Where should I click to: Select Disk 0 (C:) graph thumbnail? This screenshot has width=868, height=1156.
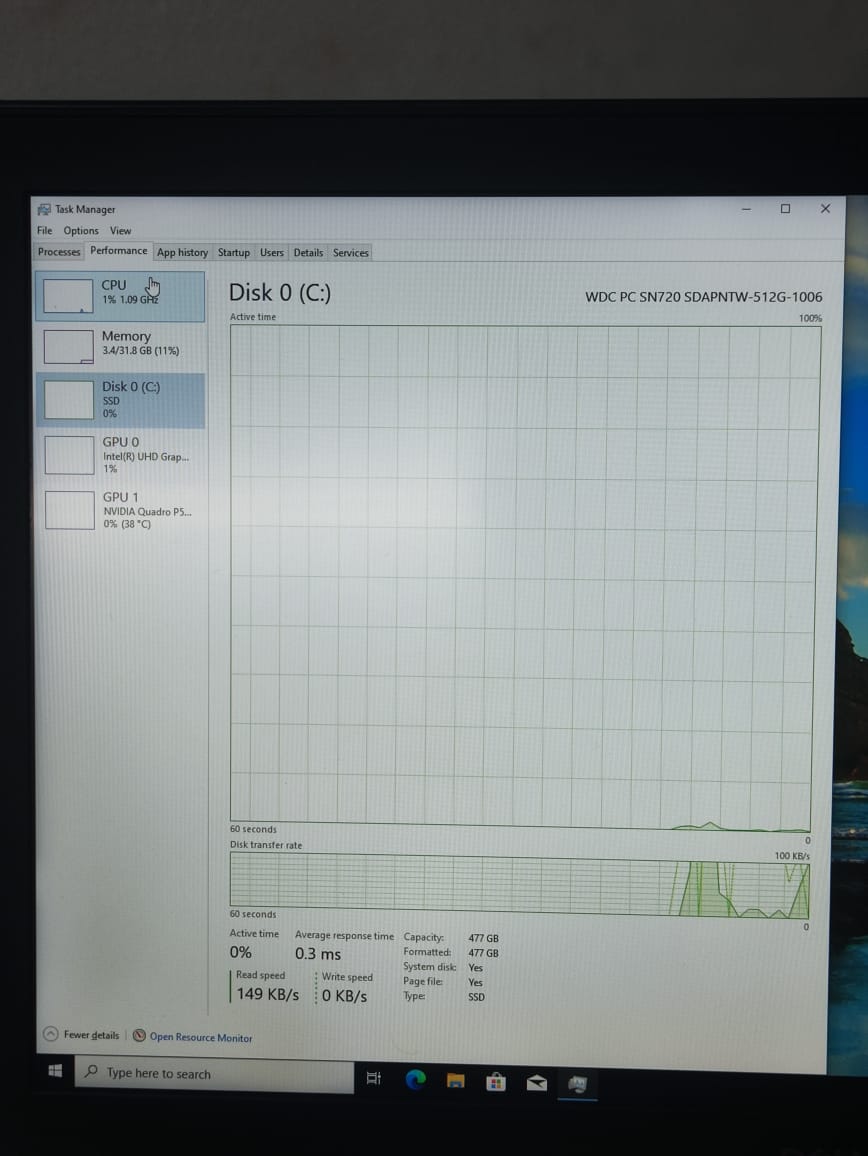(69, 399)
